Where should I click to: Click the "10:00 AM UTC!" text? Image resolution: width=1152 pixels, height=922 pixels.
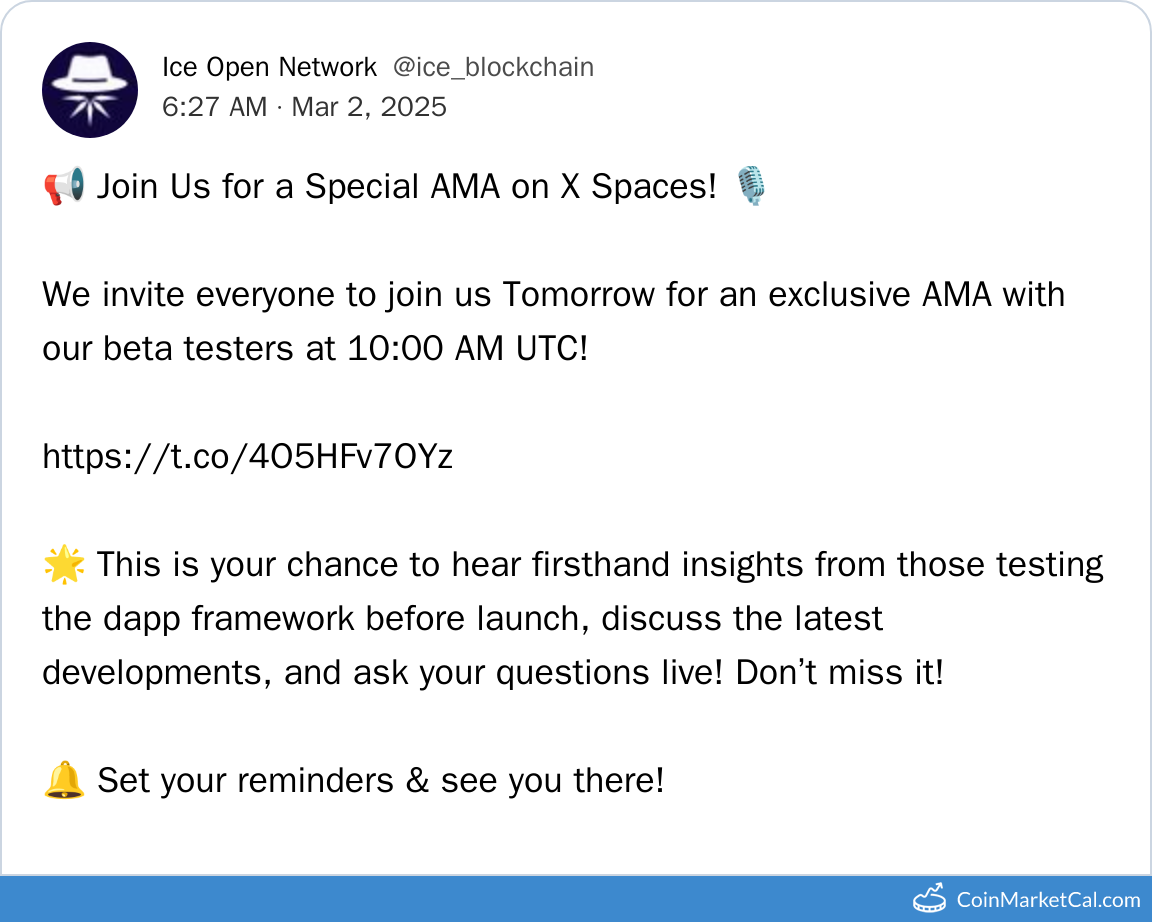pyautogui.click(x=467, y=349)
